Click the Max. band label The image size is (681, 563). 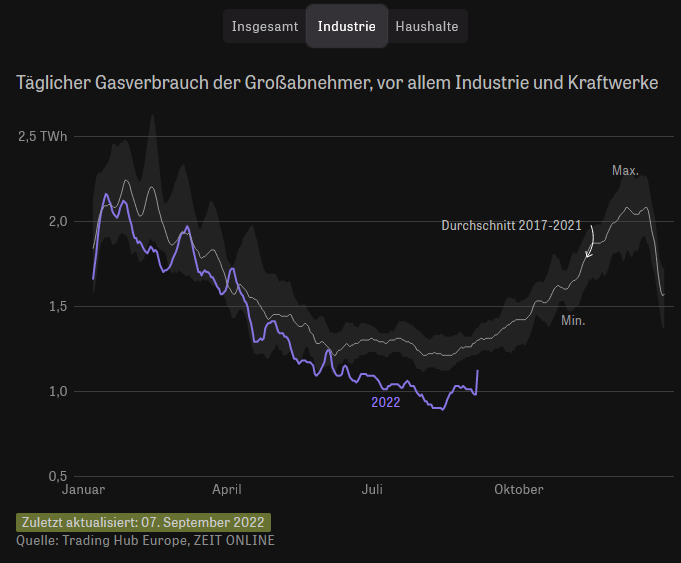pyautogui.click(x=625, y=170)
